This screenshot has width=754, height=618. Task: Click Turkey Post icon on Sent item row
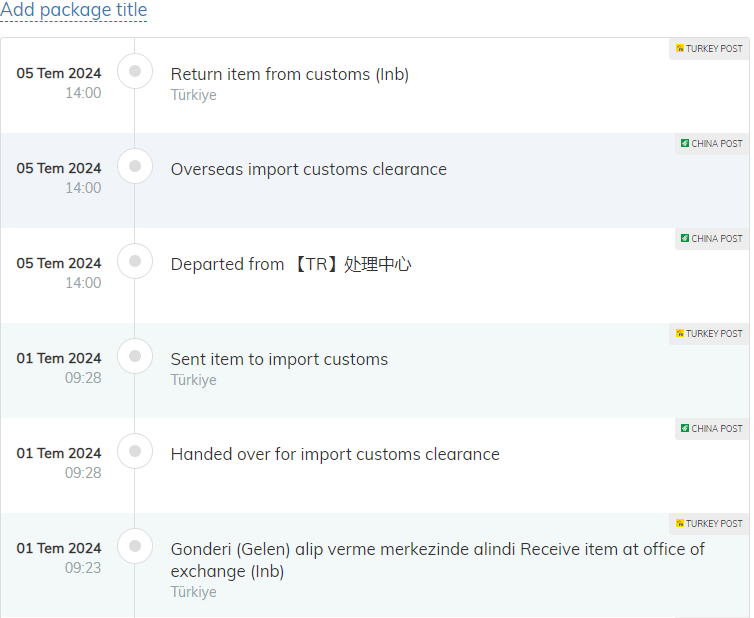(x=680, y=333)
